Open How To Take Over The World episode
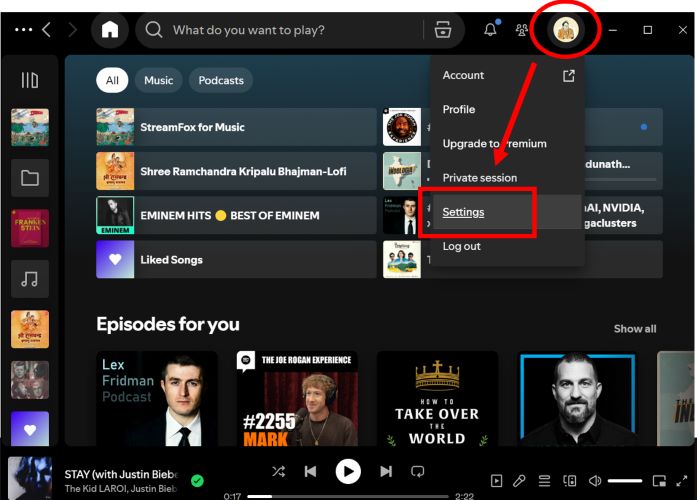The height and width of the screenshot is (500, 697). 437,399
